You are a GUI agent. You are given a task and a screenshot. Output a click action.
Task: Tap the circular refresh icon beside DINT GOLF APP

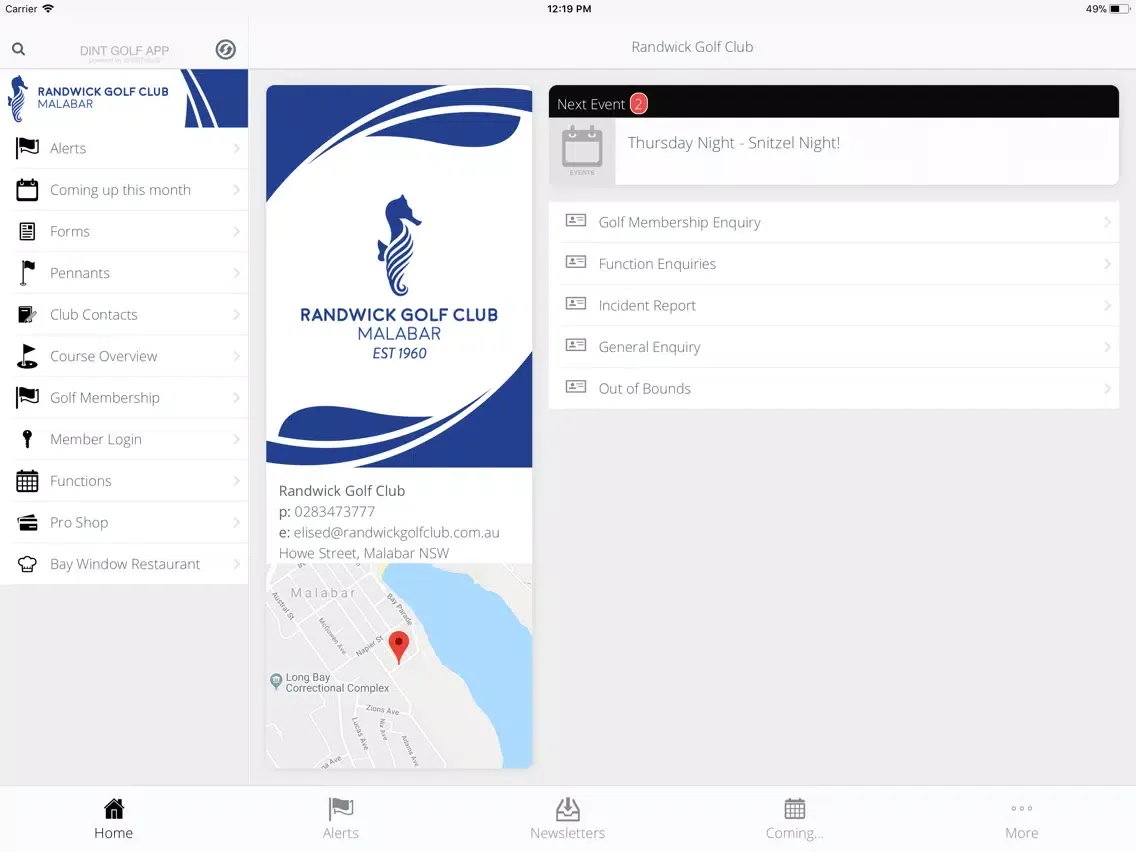225,49
